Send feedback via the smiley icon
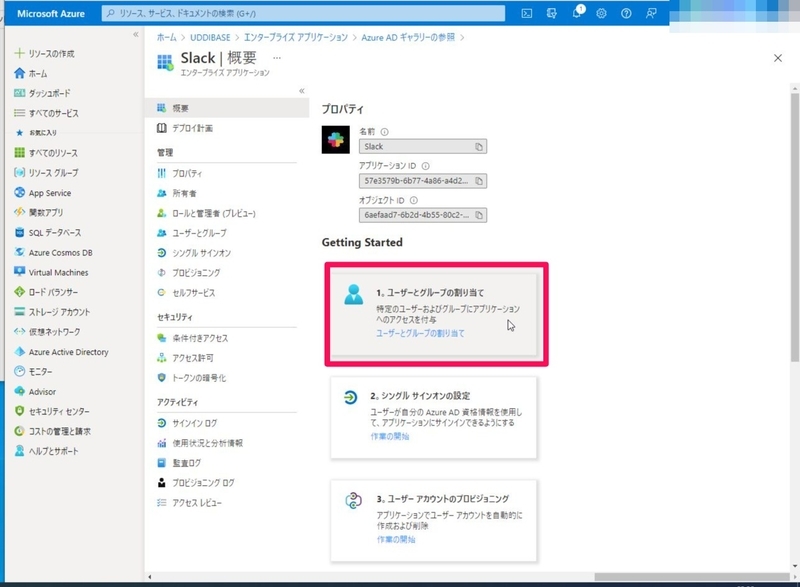Viewport: 800px width, 587px height. click(x=651, y=12)
